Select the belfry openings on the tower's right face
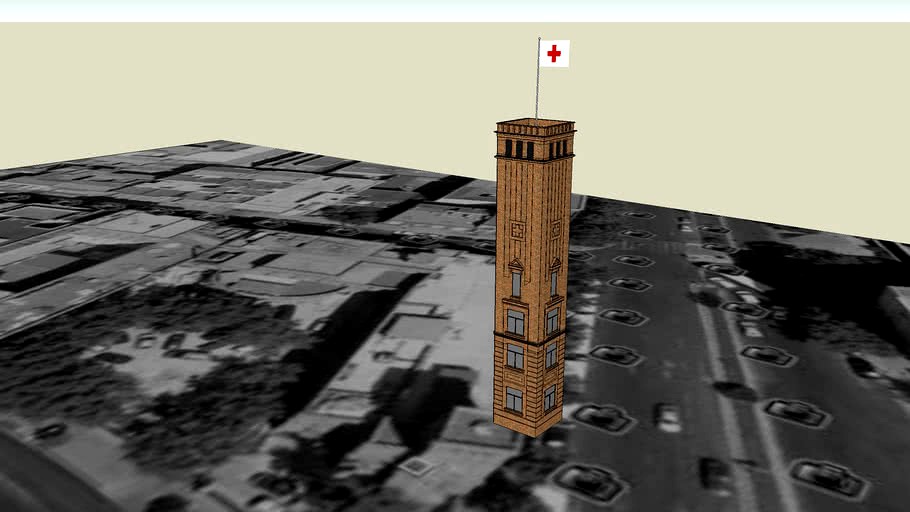 [558, 149]
